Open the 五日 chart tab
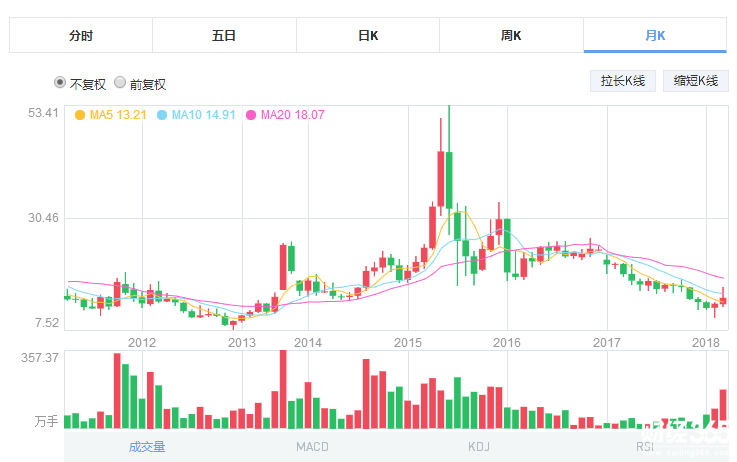 pos(224,36)
